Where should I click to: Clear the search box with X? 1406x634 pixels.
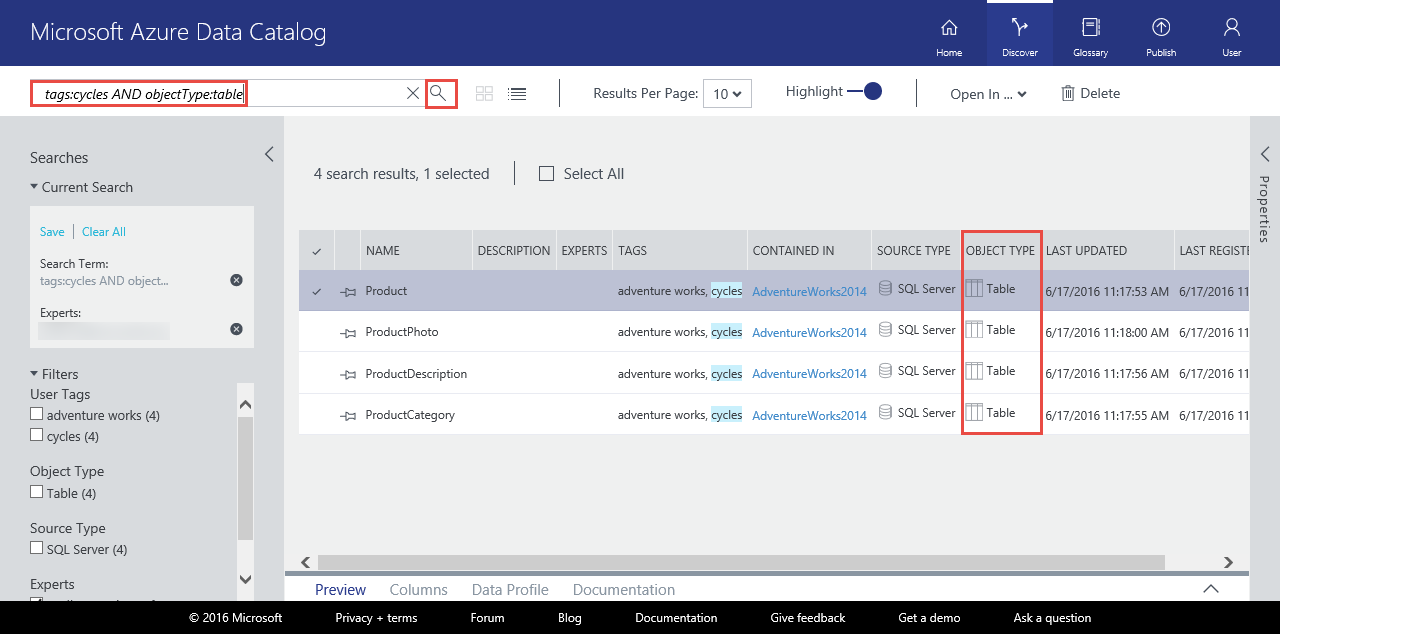[412, 93]
